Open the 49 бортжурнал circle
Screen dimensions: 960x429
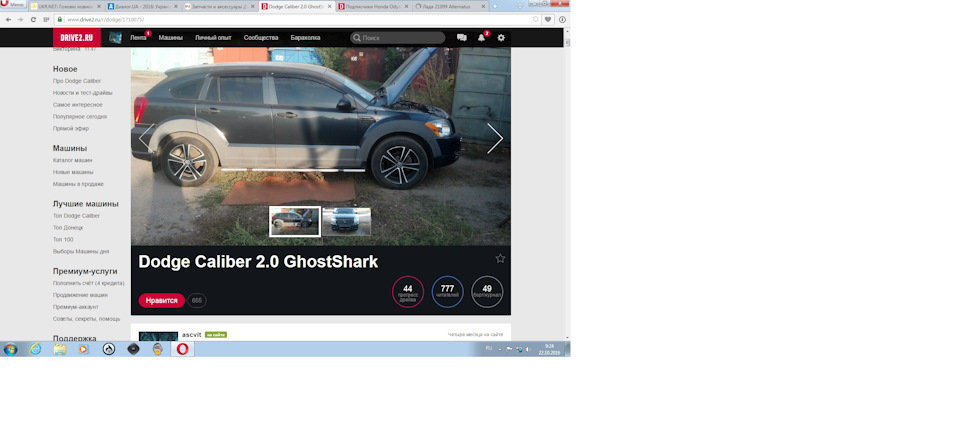tap(487, 292)
